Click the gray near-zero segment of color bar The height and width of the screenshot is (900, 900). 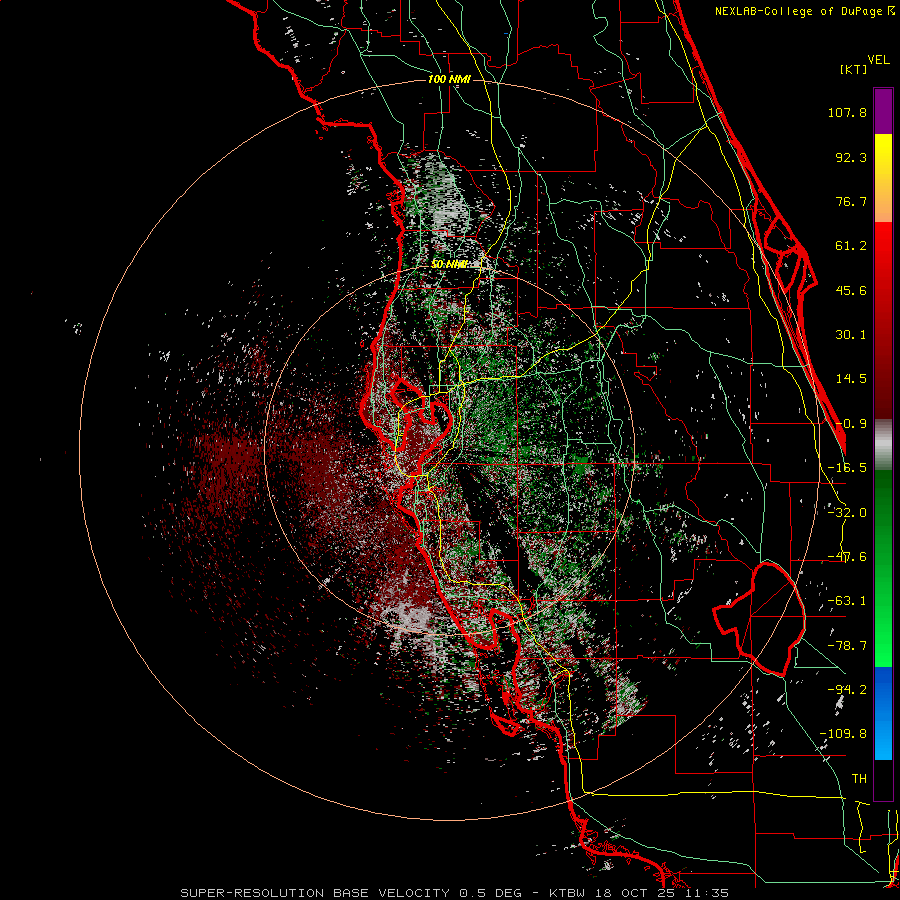[x=883, y=444]
